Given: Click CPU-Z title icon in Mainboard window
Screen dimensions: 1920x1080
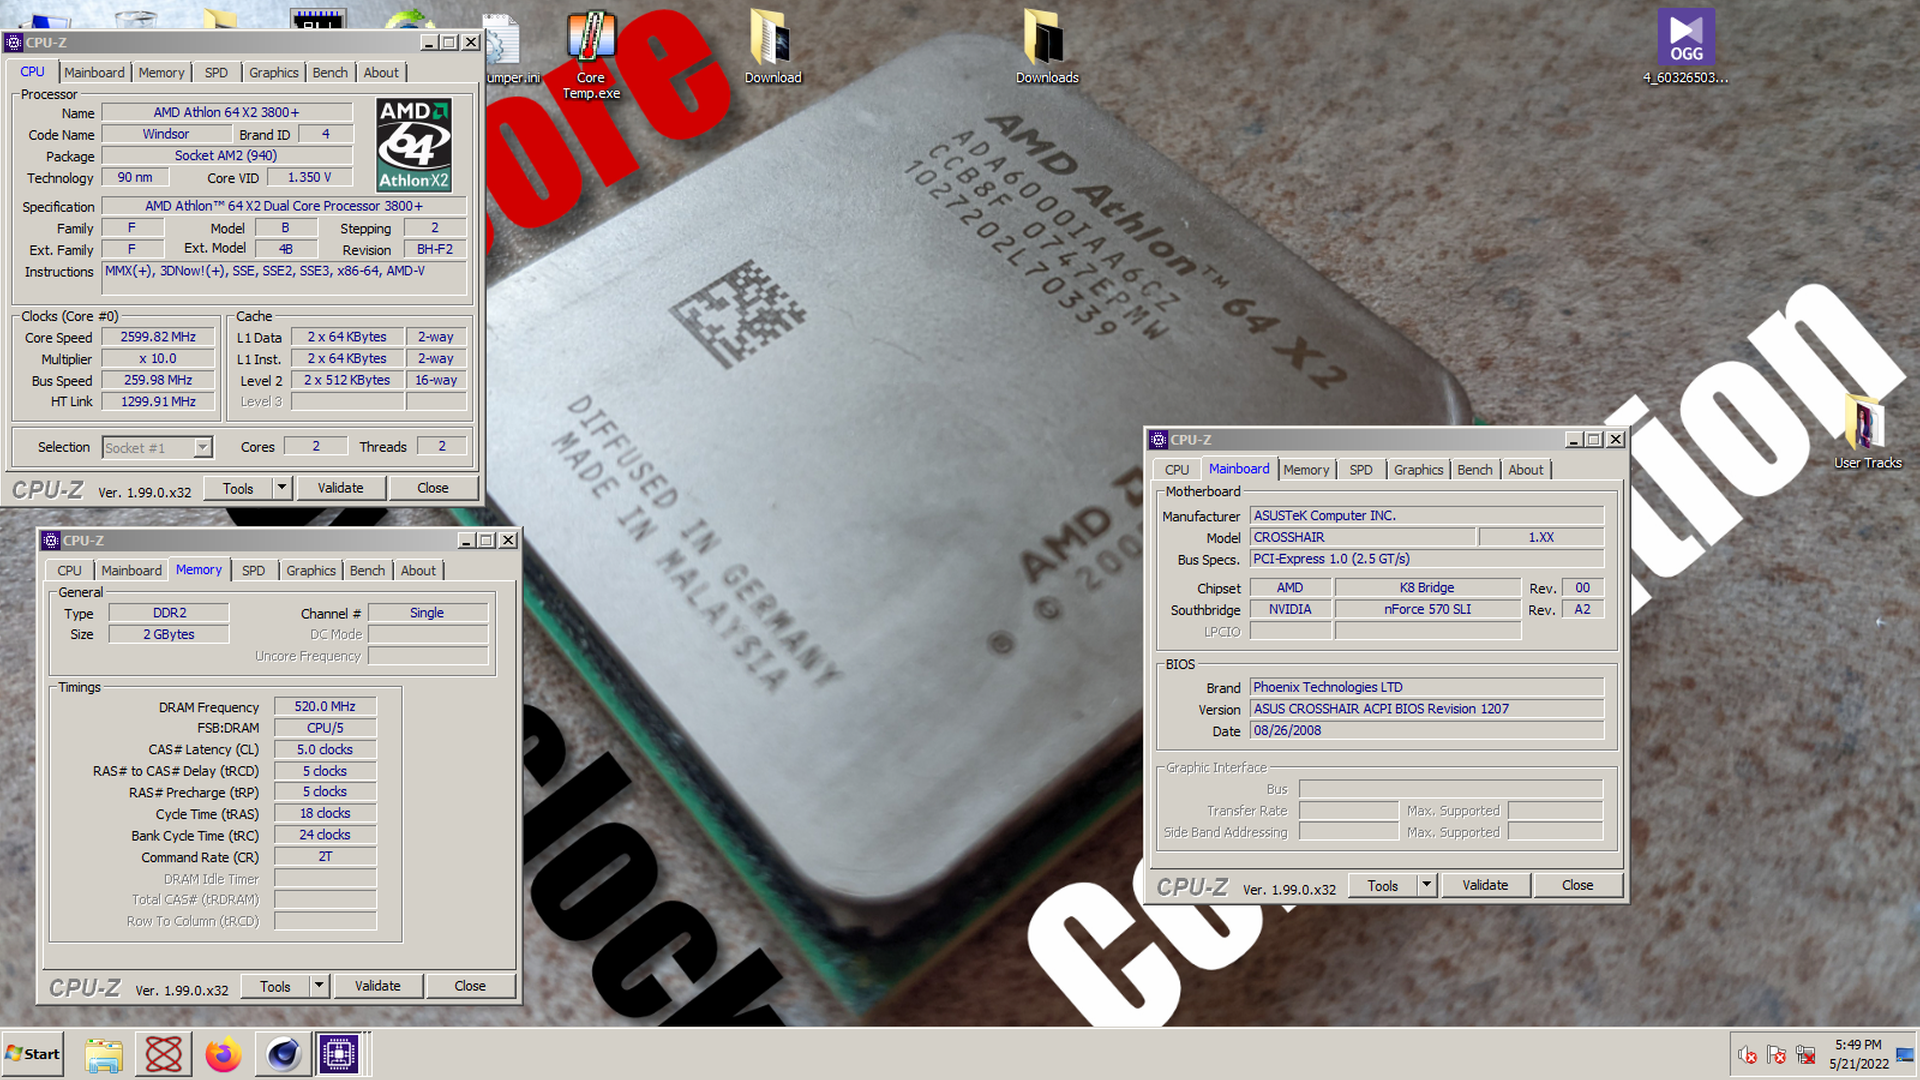Looking at the screenshot, I should pos(1158,439).
